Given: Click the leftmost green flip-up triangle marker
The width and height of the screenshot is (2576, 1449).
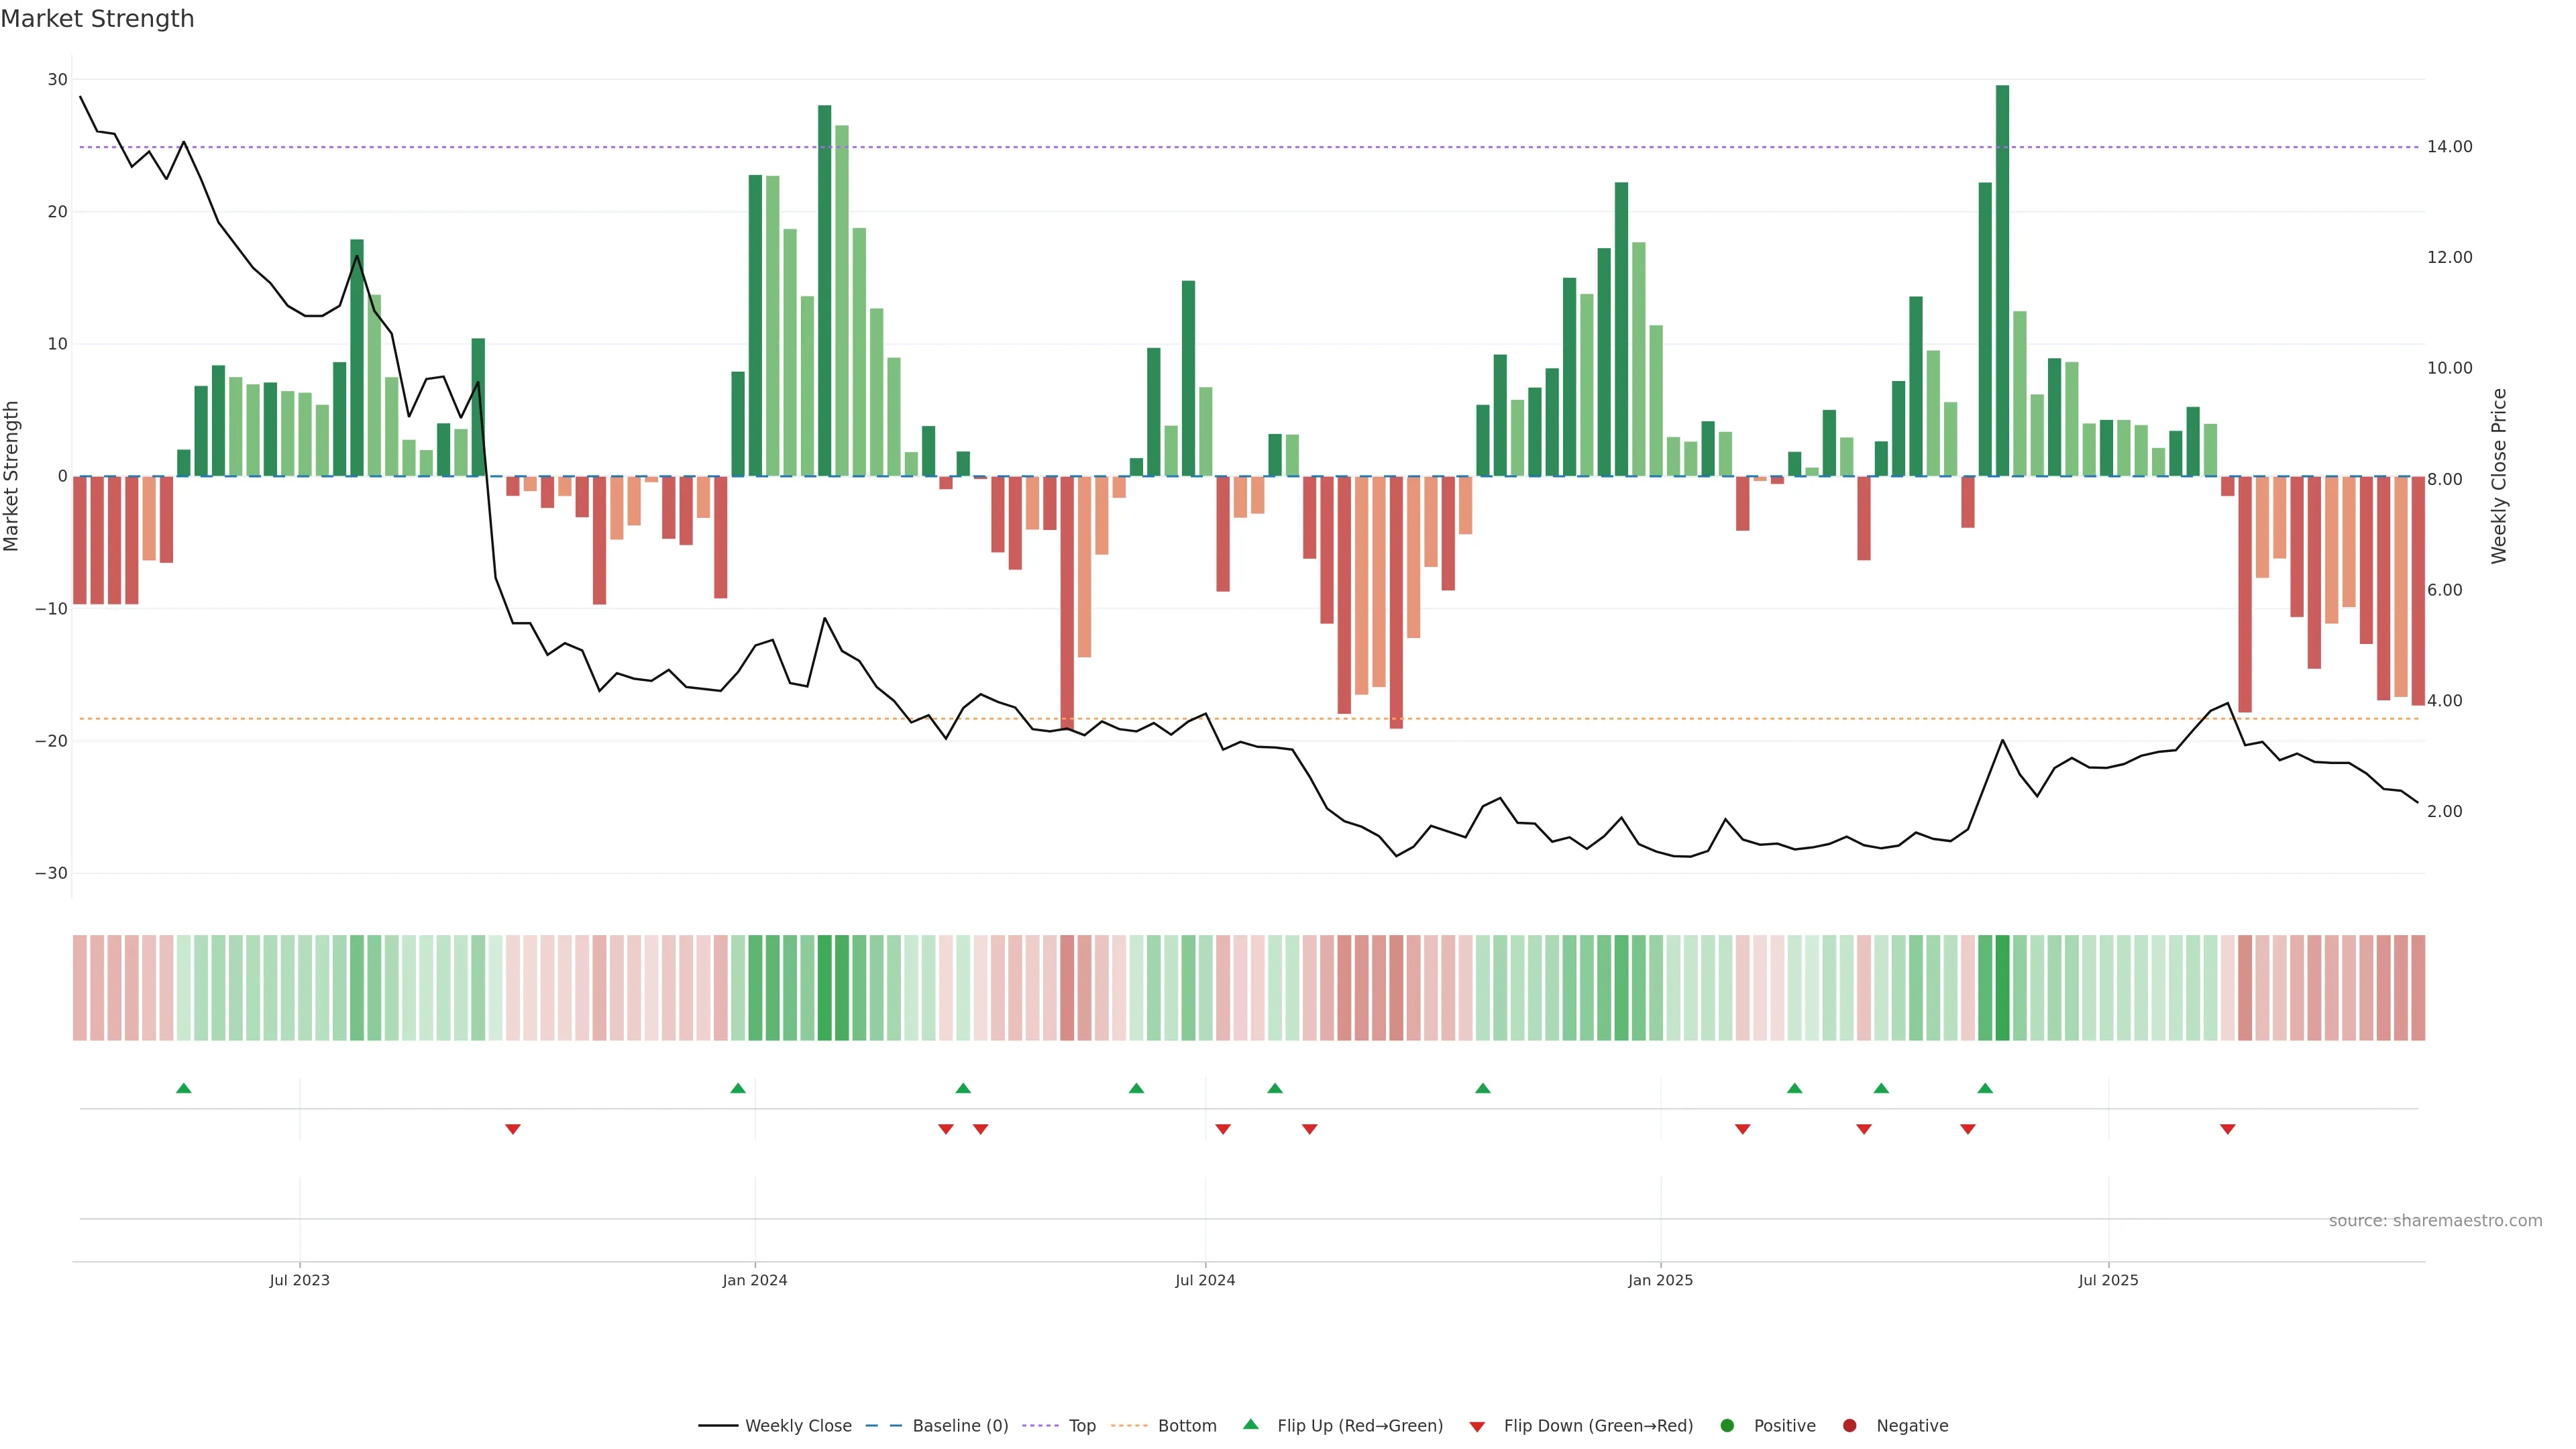Looking at the screenshot, I should [183, 1088].
